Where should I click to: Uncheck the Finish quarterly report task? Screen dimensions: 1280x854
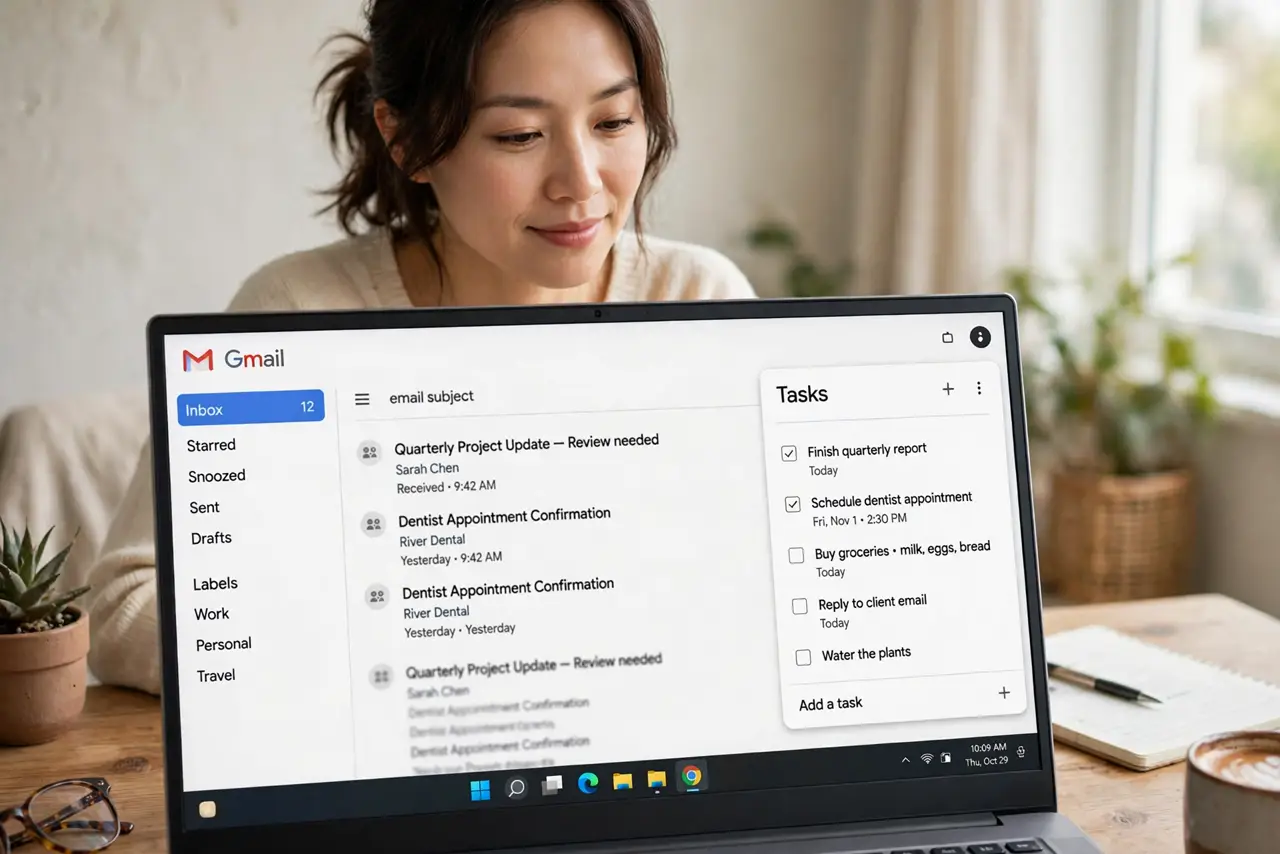789,453
